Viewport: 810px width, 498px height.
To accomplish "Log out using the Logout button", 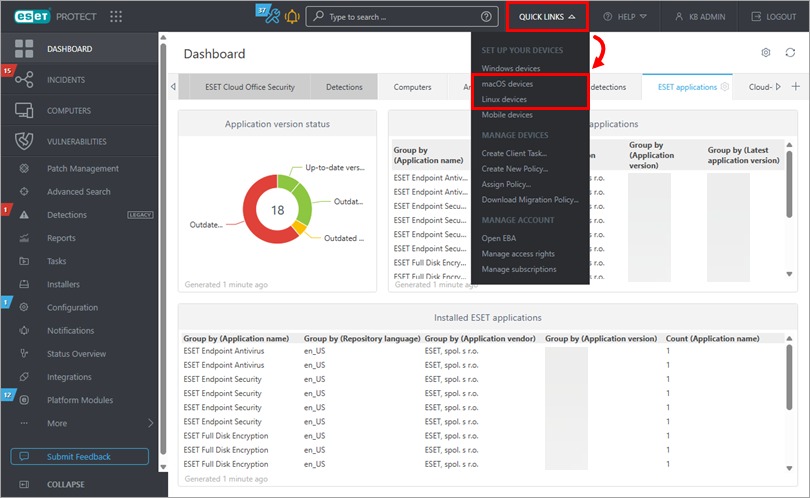I will point(773,17).
